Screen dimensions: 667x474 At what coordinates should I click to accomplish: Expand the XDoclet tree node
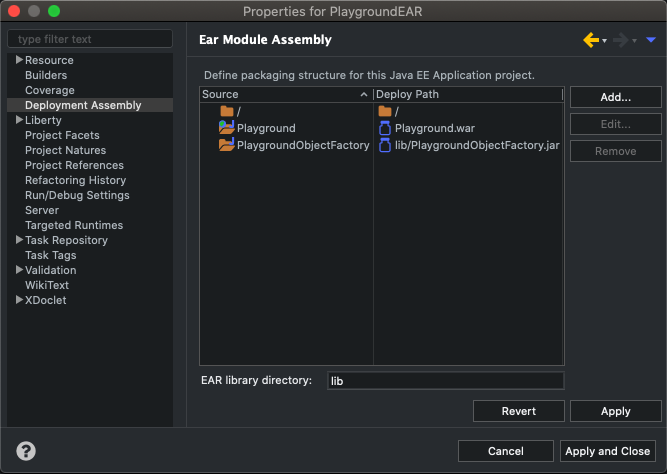pos(19,300)
